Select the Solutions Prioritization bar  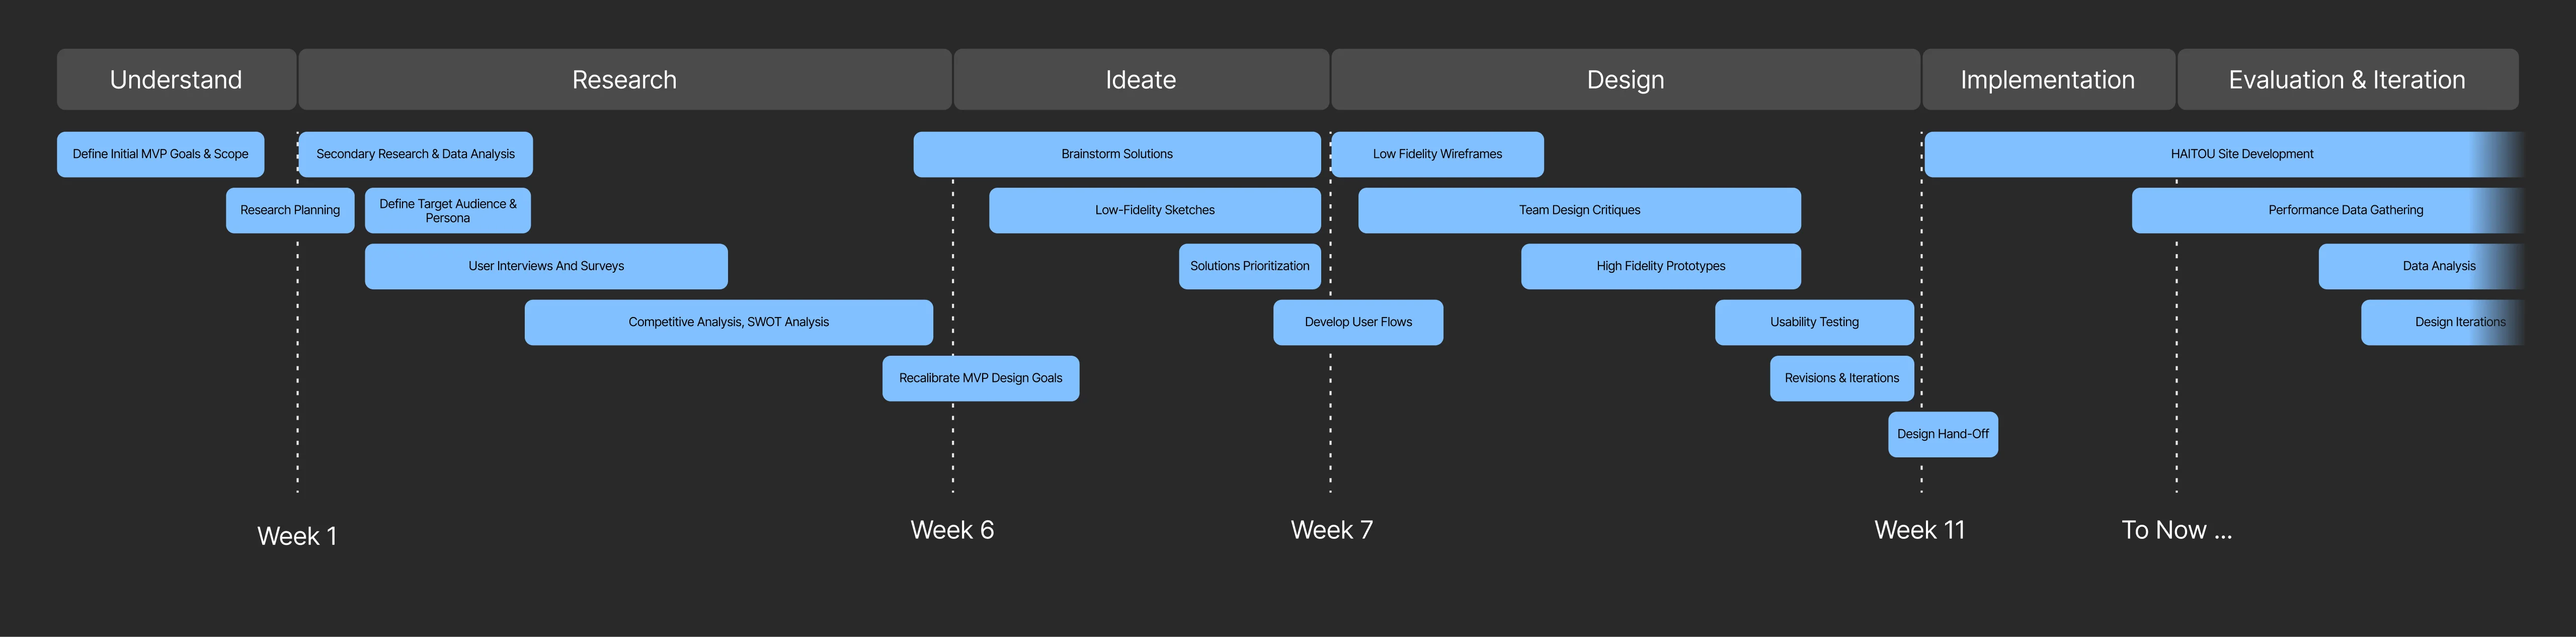coord(1250,266)
